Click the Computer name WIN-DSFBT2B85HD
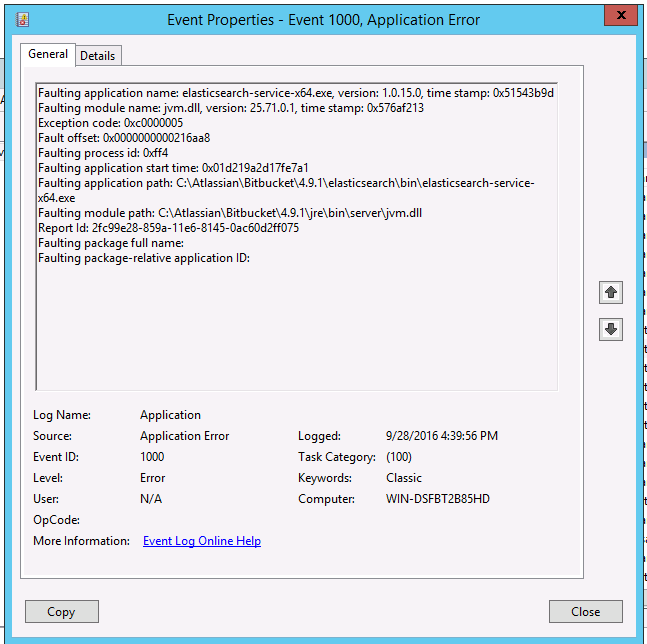The height and width of the screenshot is (644, 647). pyautogui.click(x=438, y=499)
